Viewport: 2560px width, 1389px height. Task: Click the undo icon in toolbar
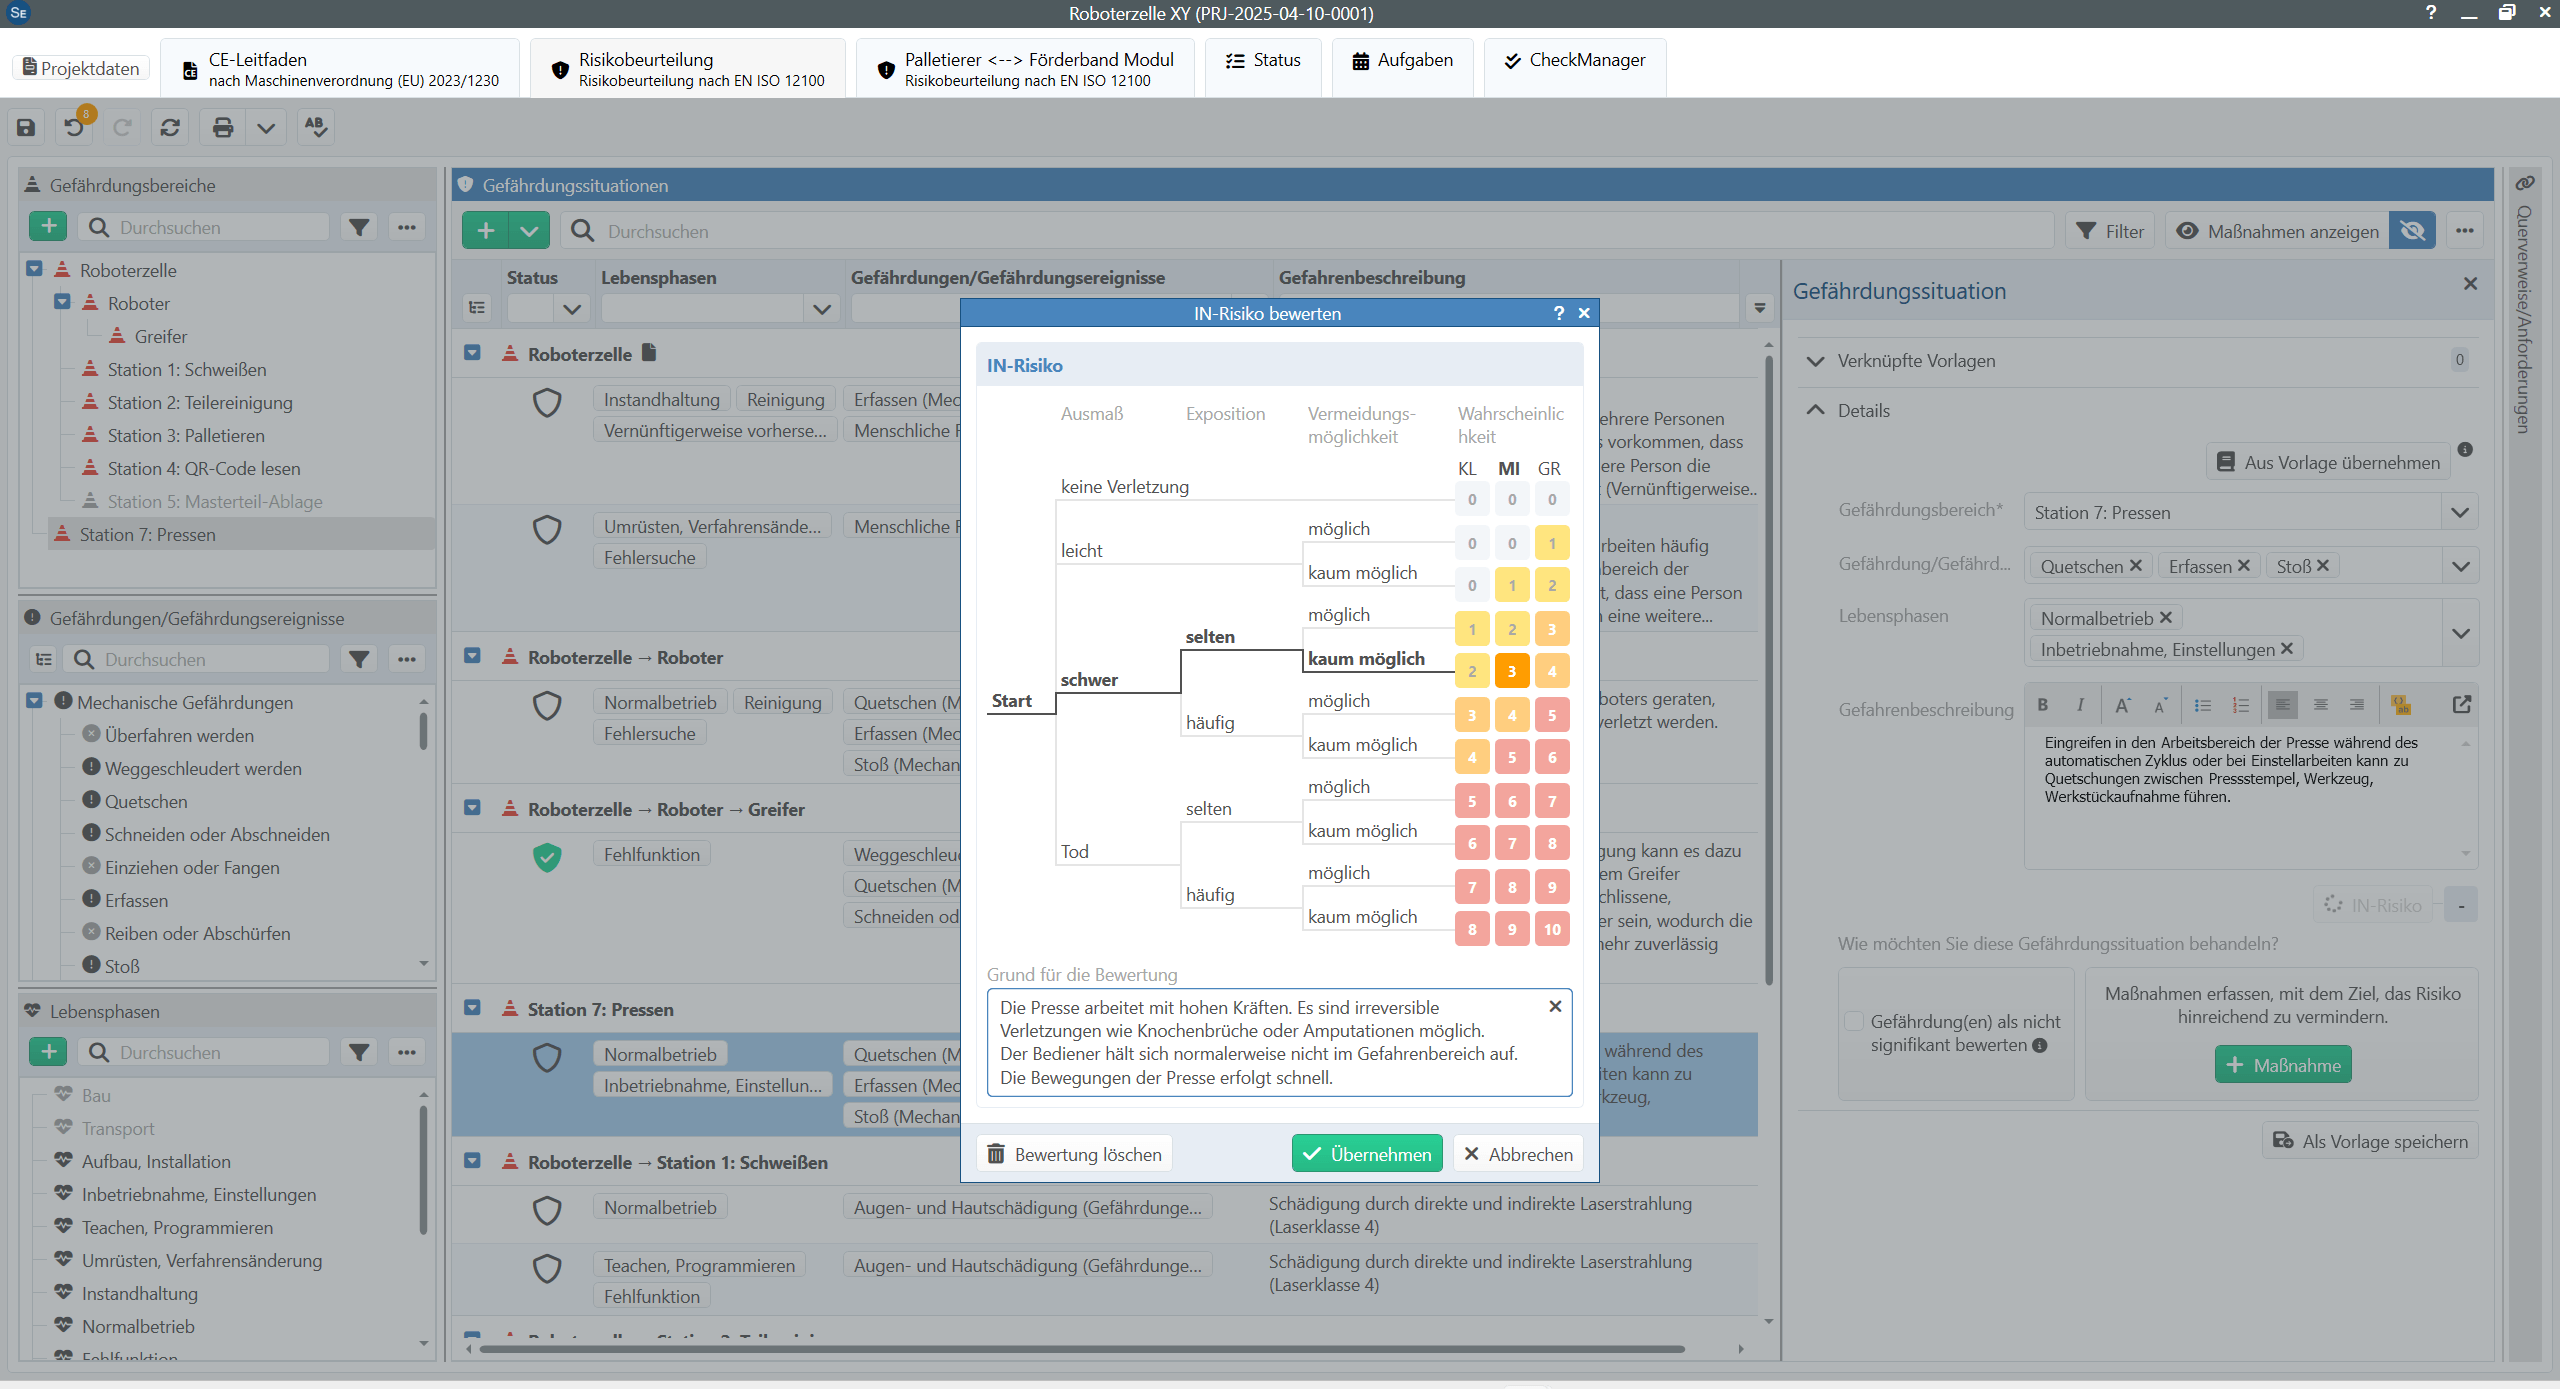75,127
